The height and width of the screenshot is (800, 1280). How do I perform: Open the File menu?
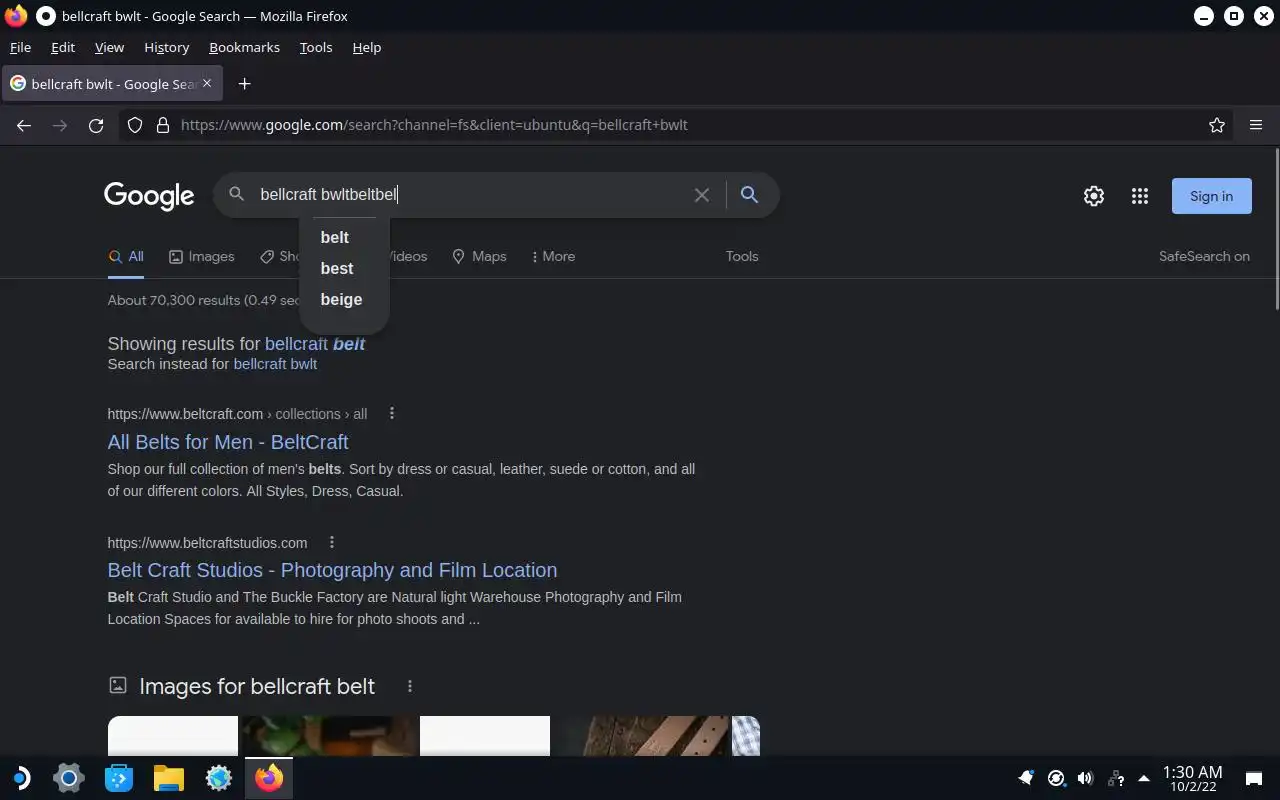click(x=20, y=47)
